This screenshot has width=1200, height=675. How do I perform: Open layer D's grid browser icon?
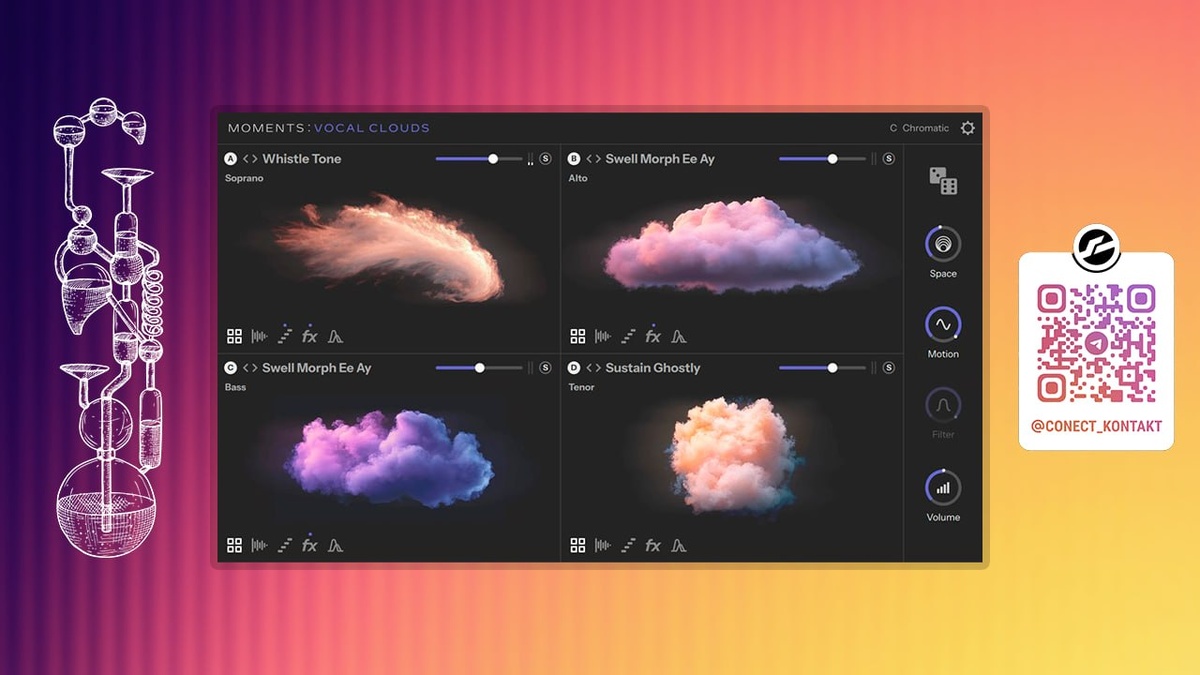click(x=577, y=545)
